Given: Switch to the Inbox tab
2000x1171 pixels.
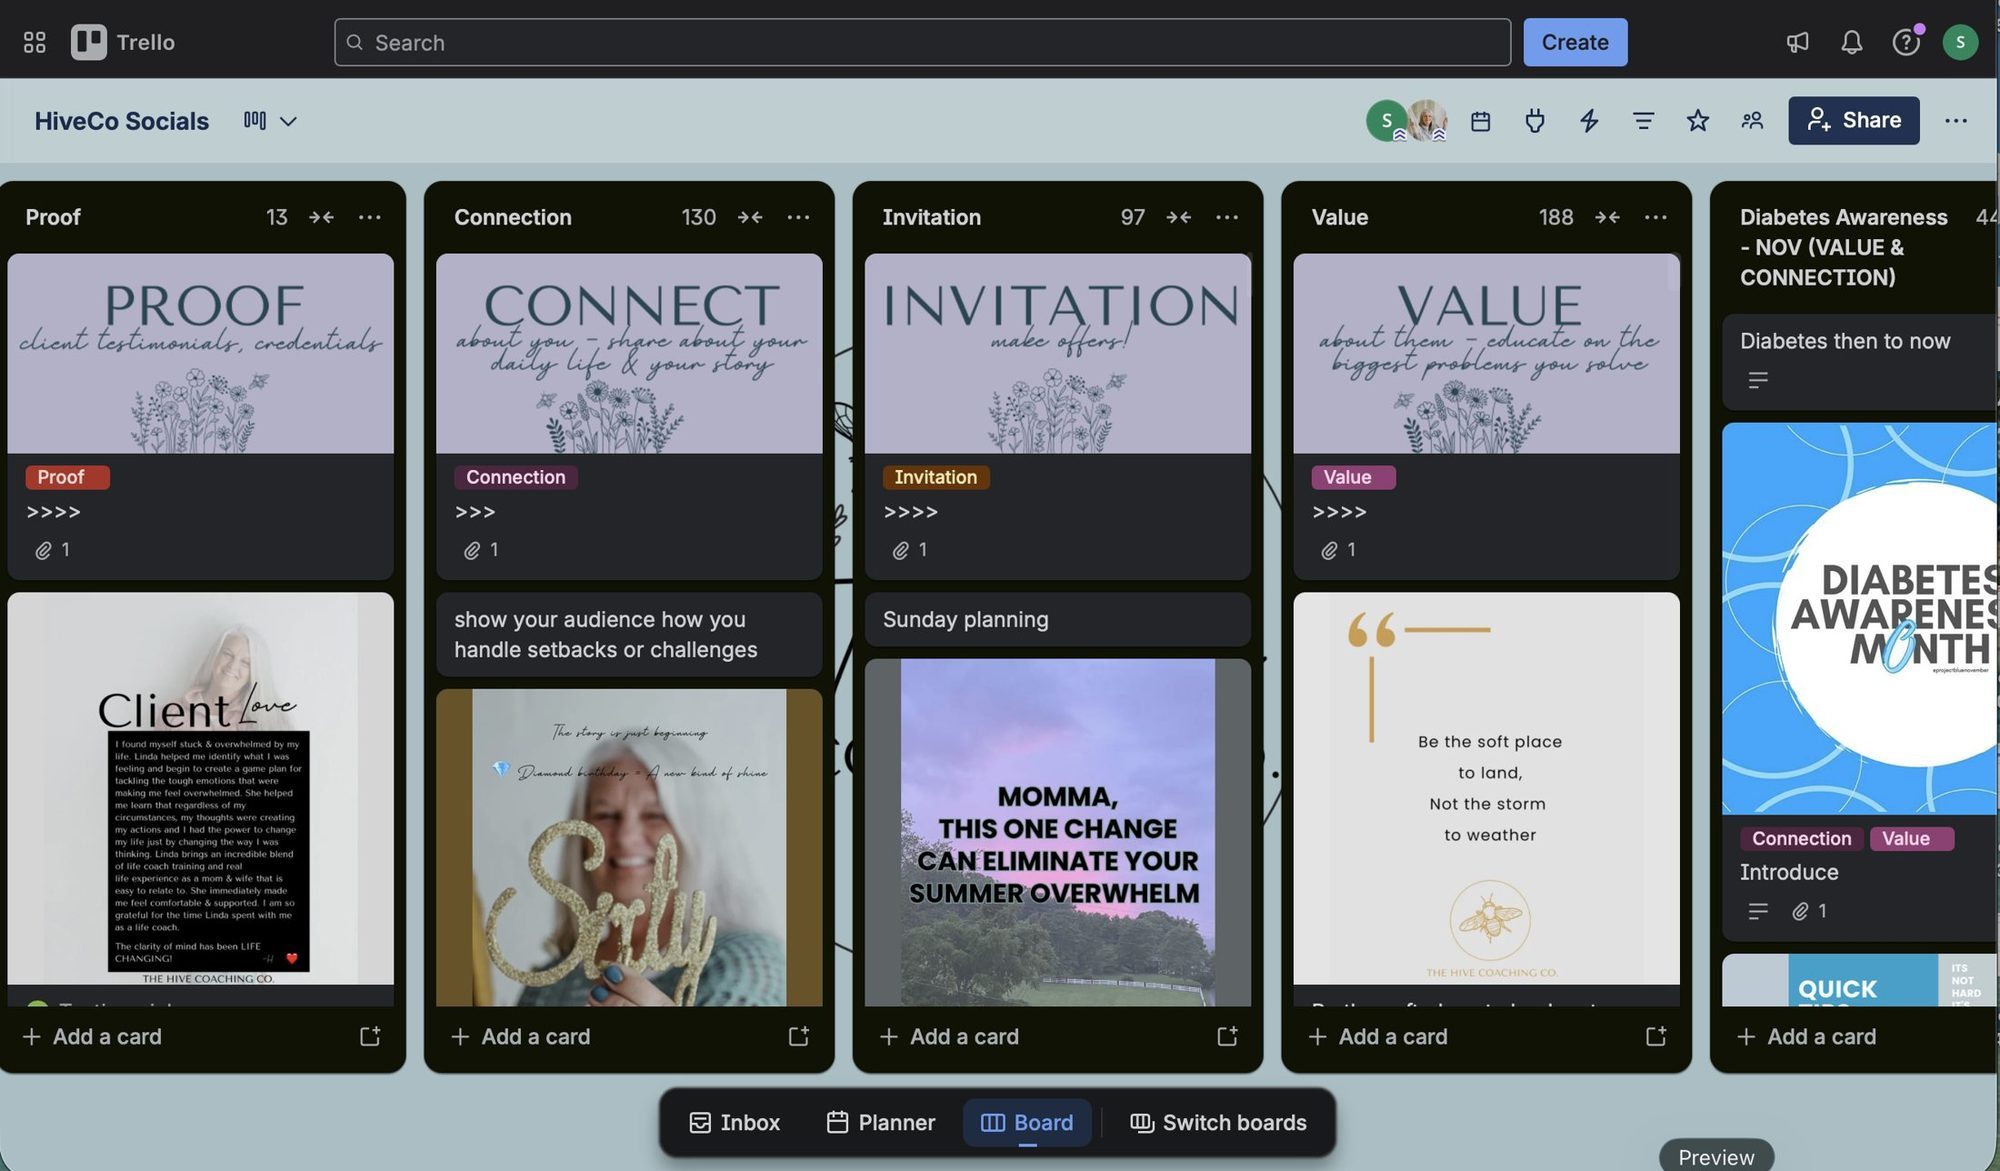Looking at the screenshot, I should point(735,1122).
